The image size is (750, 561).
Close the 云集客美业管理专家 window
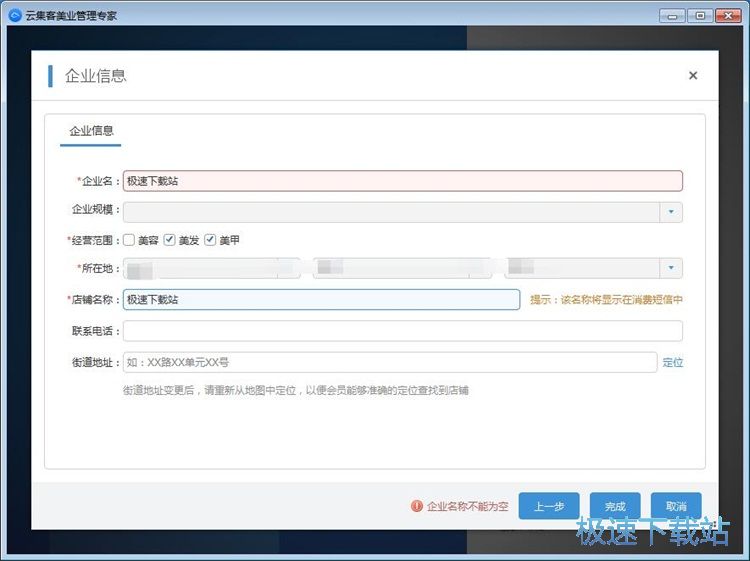(728, 16)
